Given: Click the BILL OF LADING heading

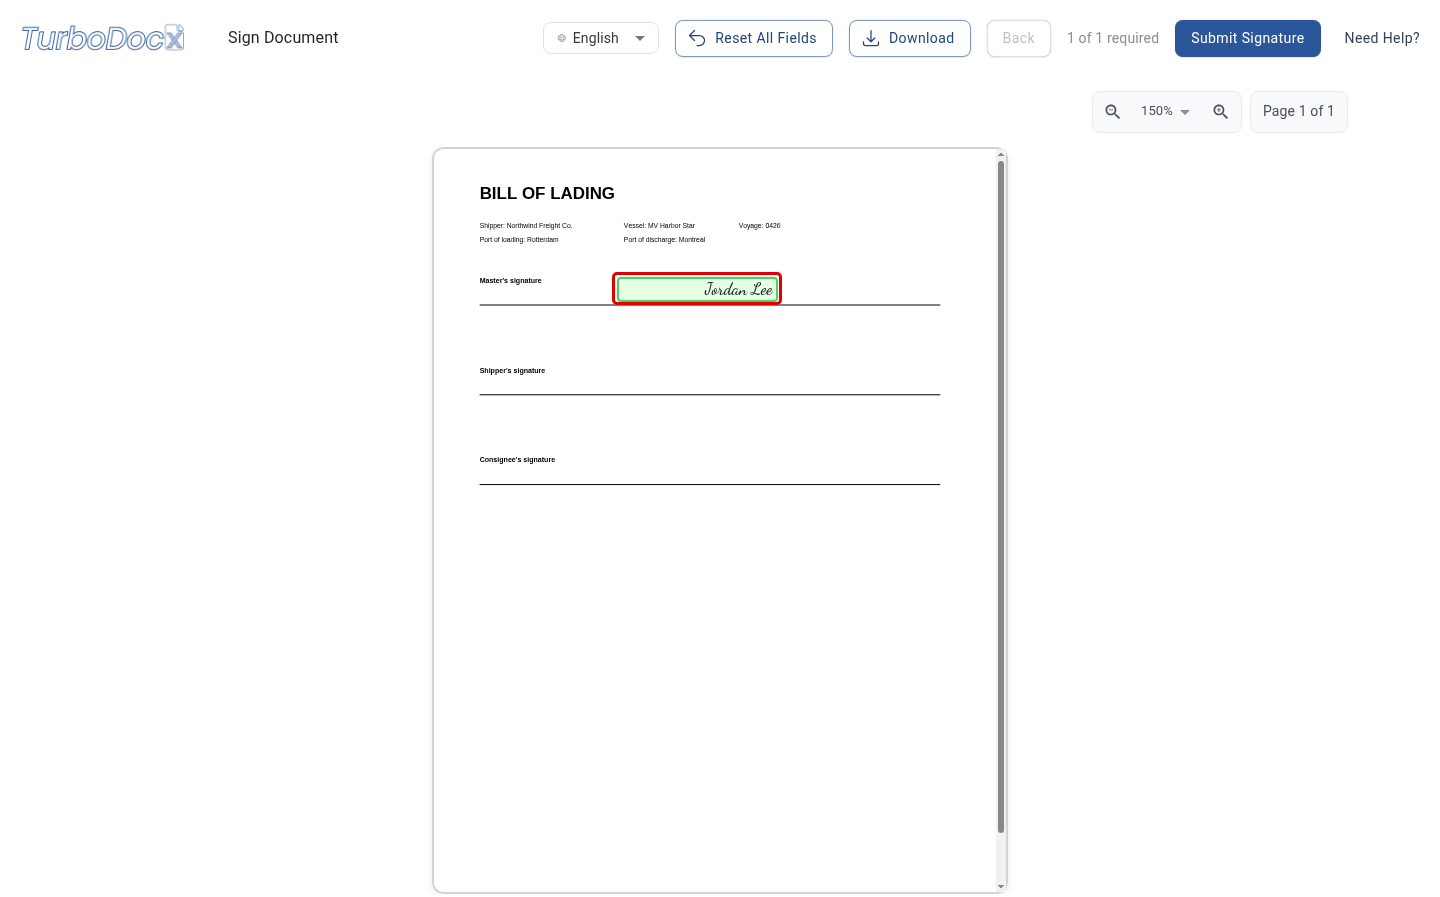Looking at the screenshot, I should (x=547, y=193).
